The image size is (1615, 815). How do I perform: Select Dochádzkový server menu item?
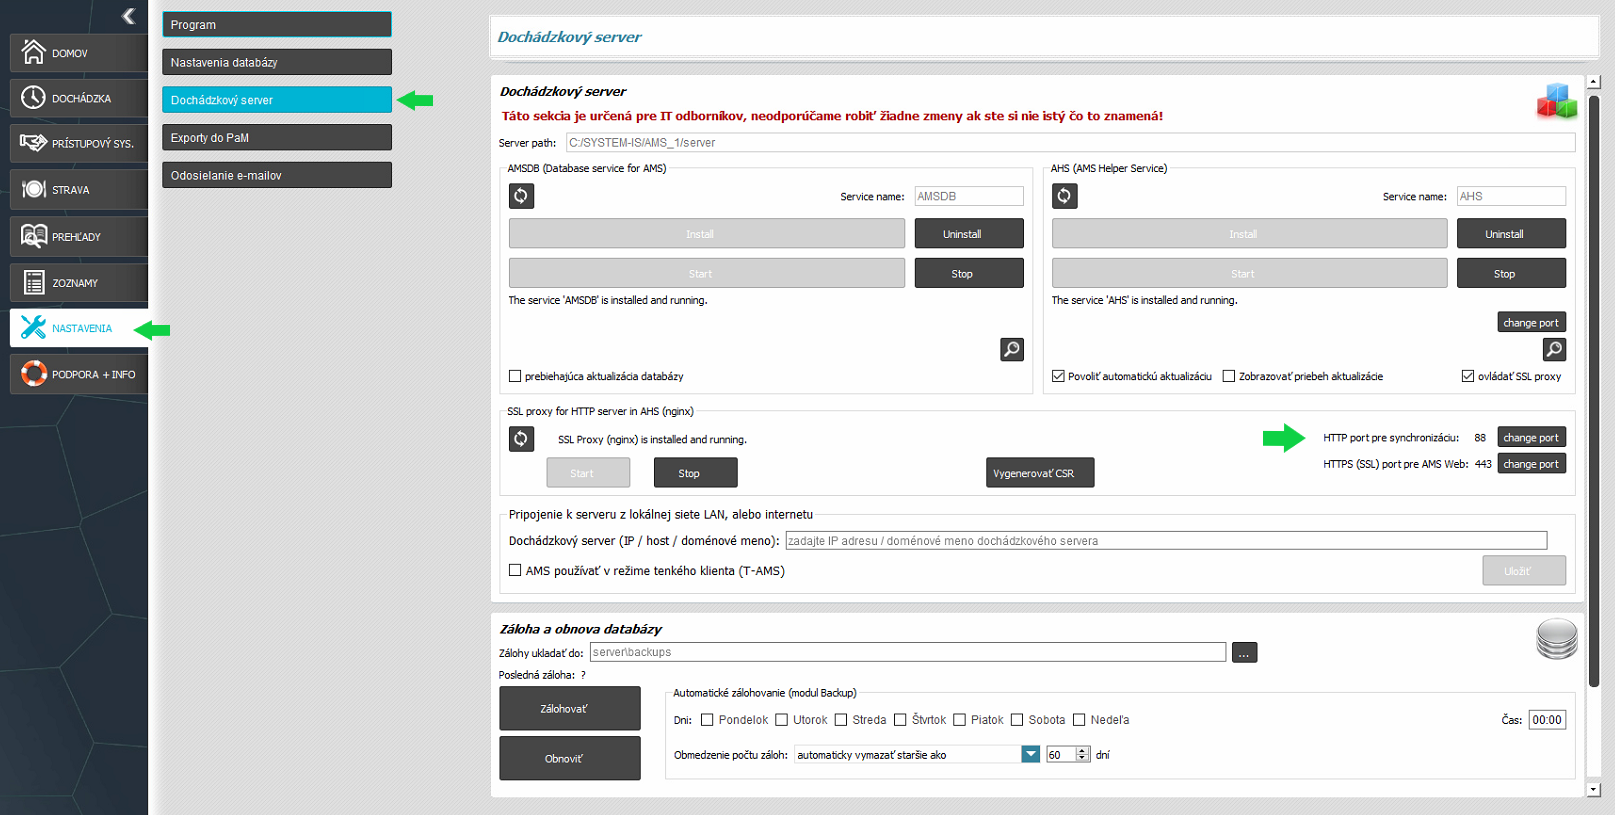pos(277,100)
